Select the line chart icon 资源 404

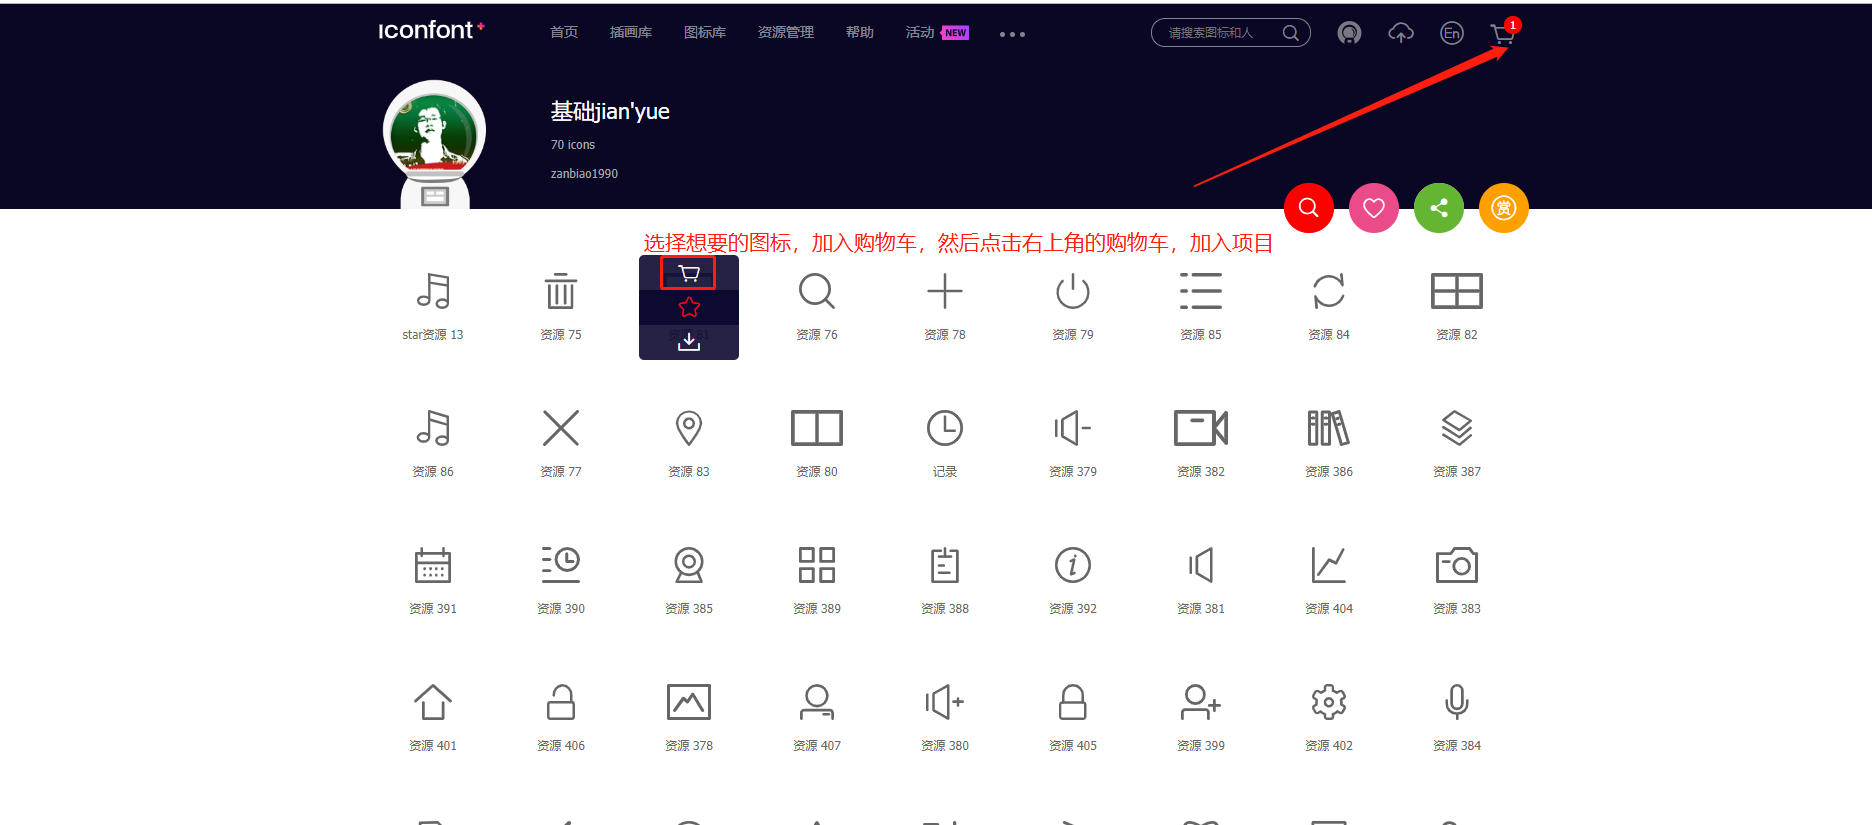pyautogui.click(x=1329, y=565)
